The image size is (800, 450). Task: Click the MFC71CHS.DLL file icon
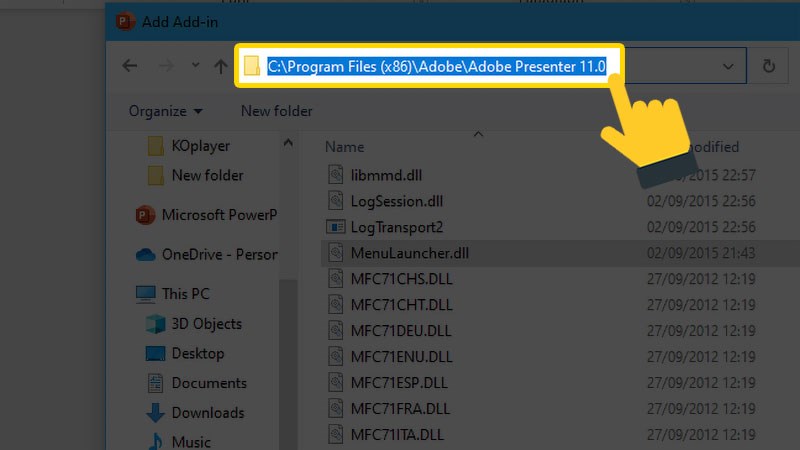pyautogui.click(x=335, y=279)
